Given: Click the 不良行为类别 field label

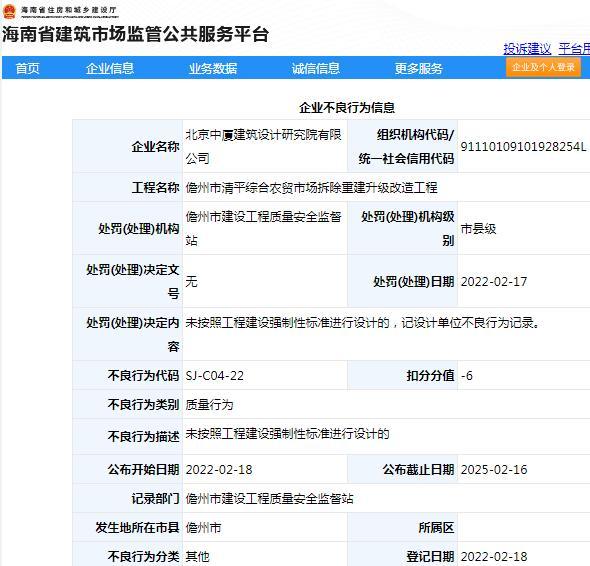Looking at the screenshot, I should 143,405.
